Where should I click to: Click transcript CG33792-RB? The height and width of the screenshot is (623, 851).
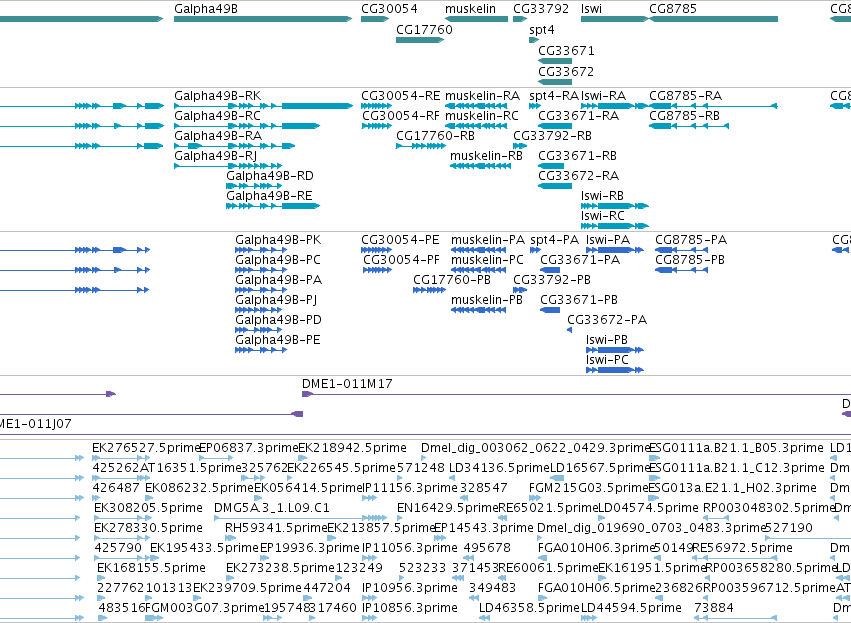(x=552, y=136)
